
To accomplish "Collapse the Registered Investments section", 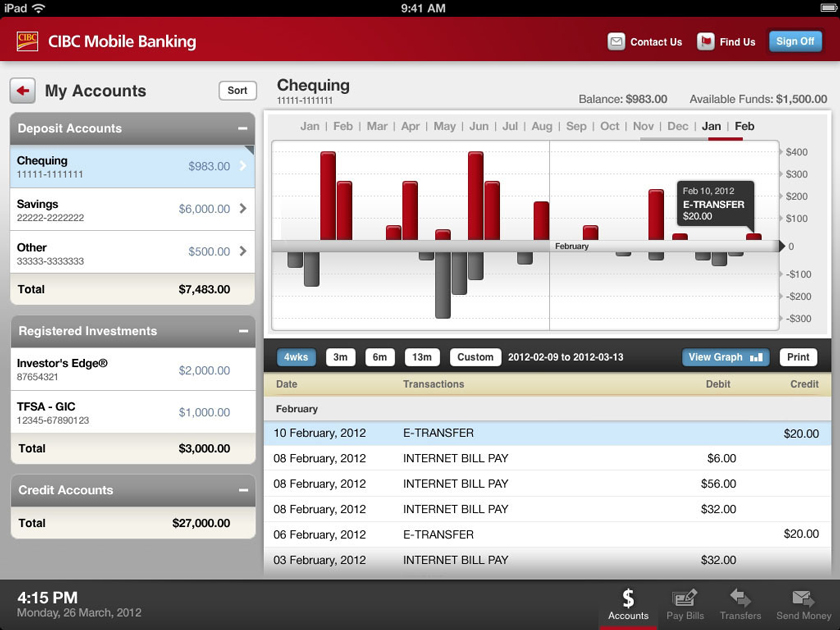I will 243,331.
